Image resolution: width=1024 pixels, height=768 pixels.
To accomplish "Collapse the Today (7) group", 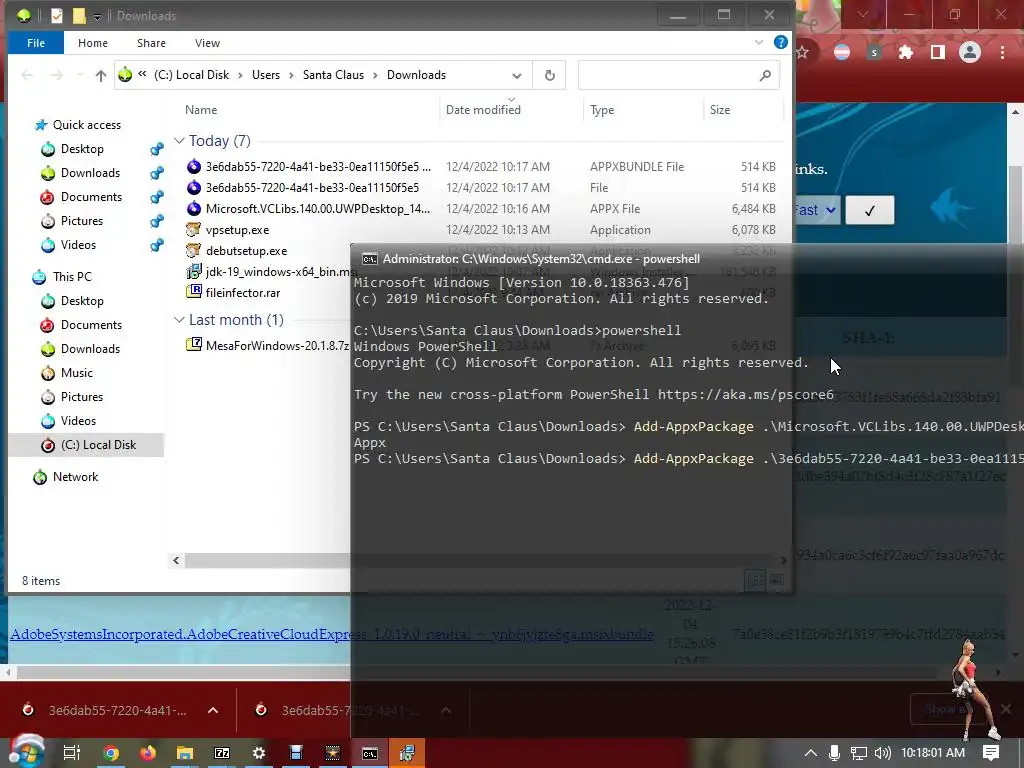I will point(179,140).
